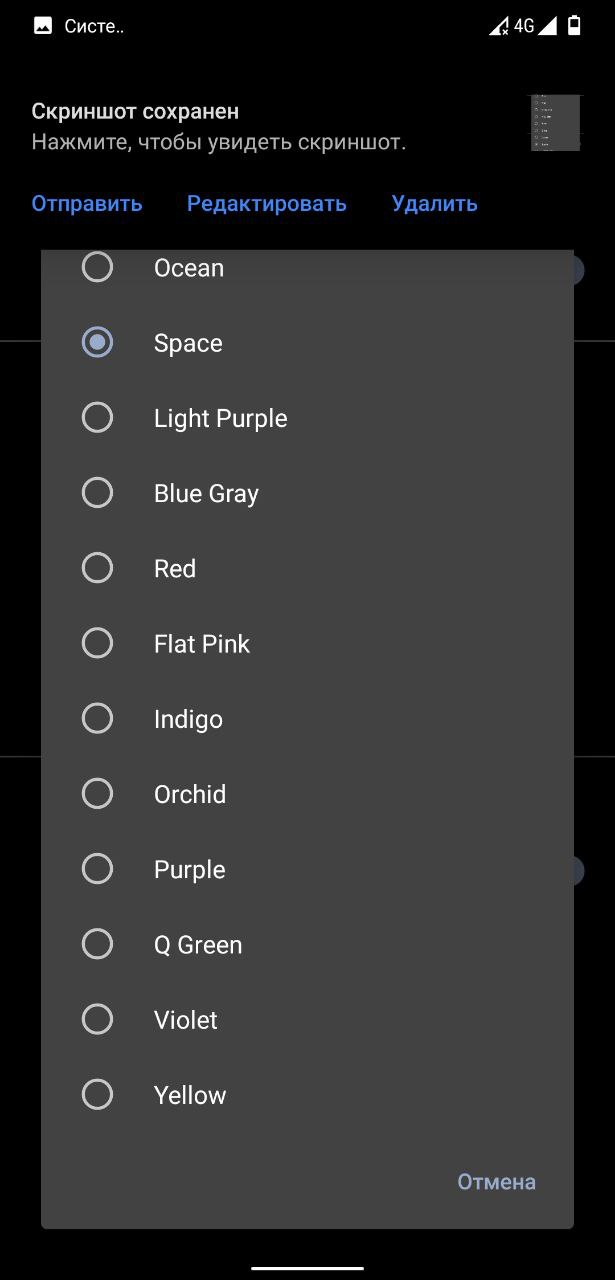
Task: Select the Space color option
Action: (97, 343)
